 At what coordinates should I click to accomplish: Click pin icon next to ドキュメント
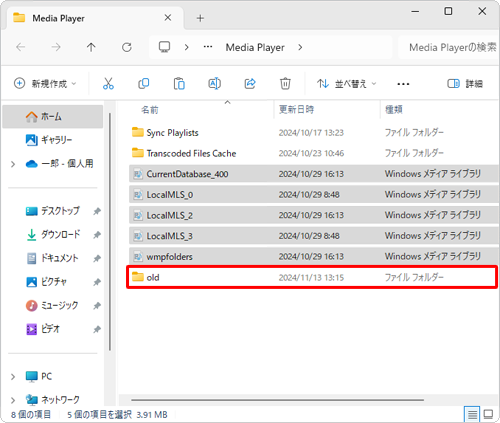97,258
